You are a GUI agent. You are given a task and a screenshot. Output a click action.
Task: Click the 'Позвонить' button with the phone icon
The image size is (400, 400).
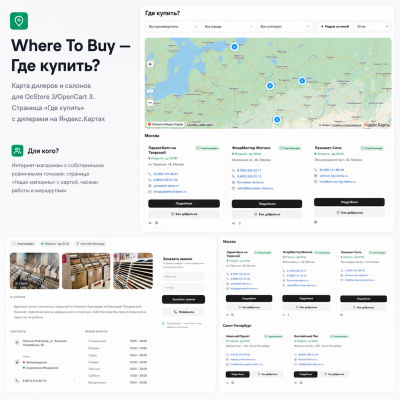point(183,312)
